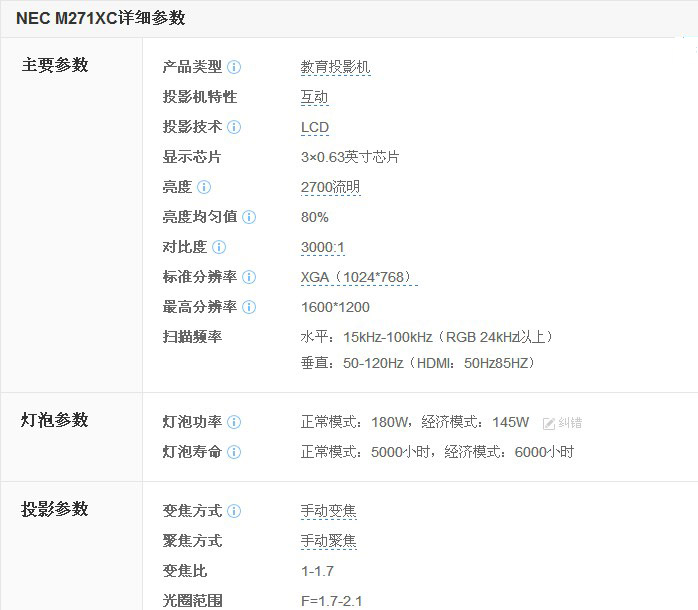Click info icon next to 灯泡功率
The width and height of the screenshot is (698, 610).
tap(234, 422)
